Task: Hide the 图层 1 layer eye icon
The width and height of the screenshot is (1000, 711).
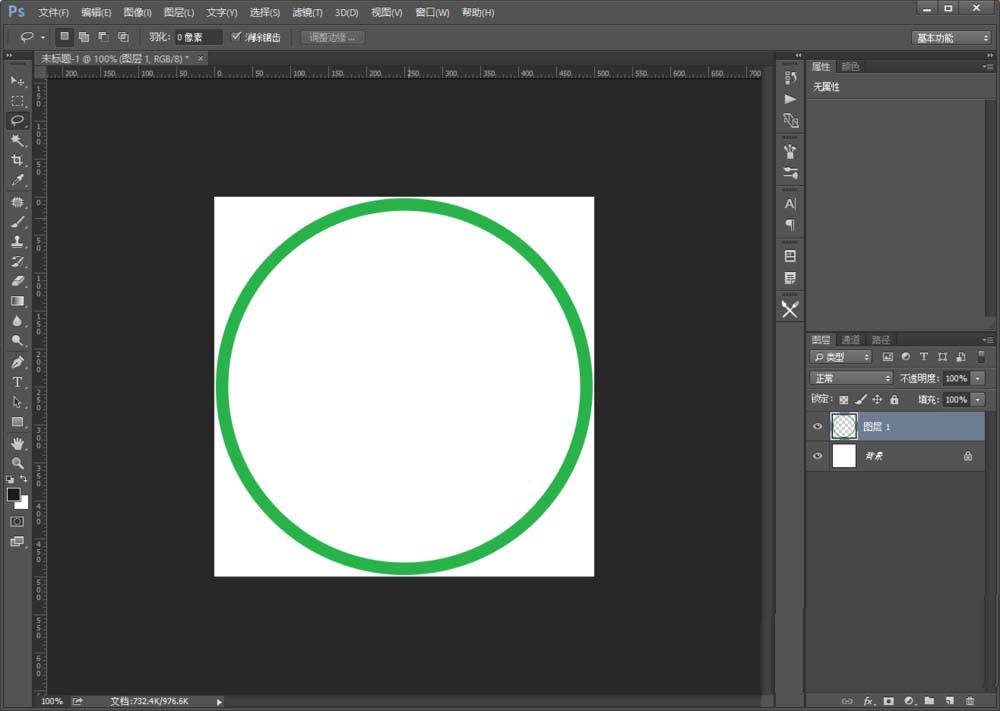Action: [x=818, y=425]
